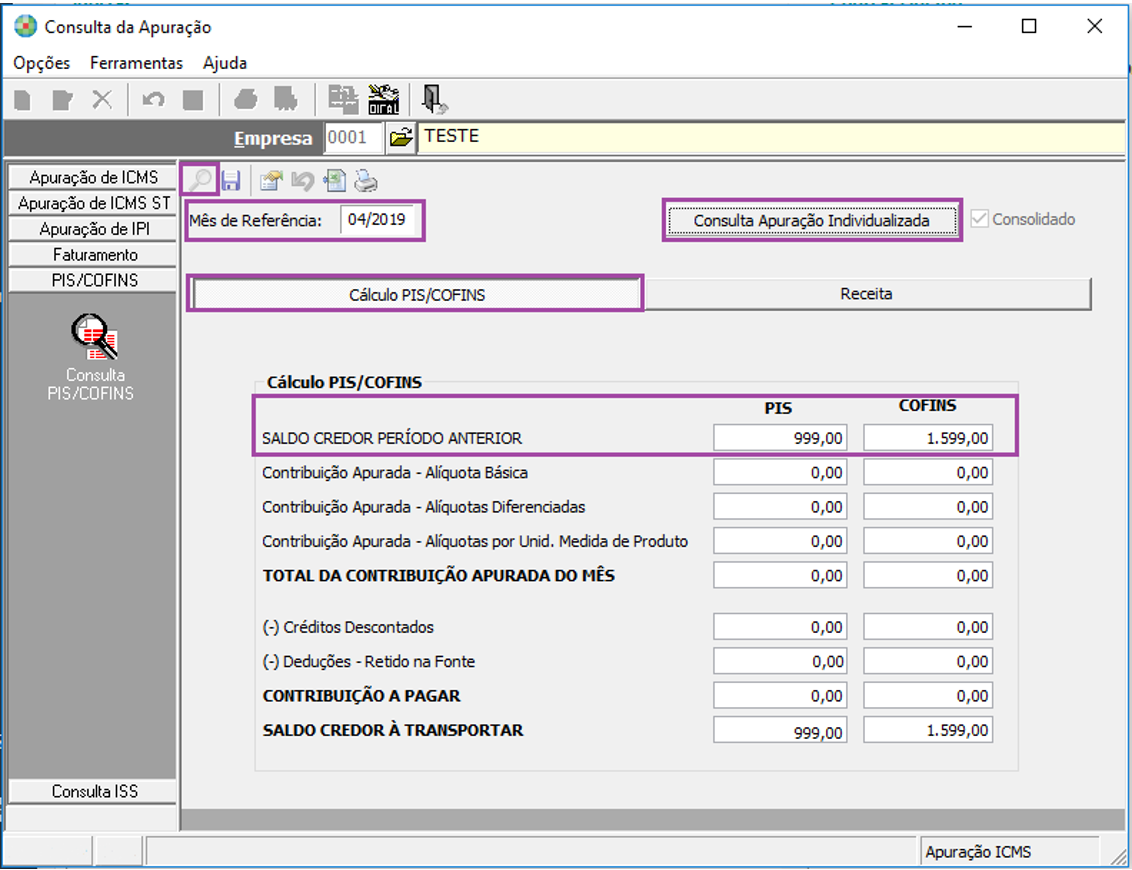Open the Ferramentas menu
This screenshot has width=1132, height=870.
[136, 62]
